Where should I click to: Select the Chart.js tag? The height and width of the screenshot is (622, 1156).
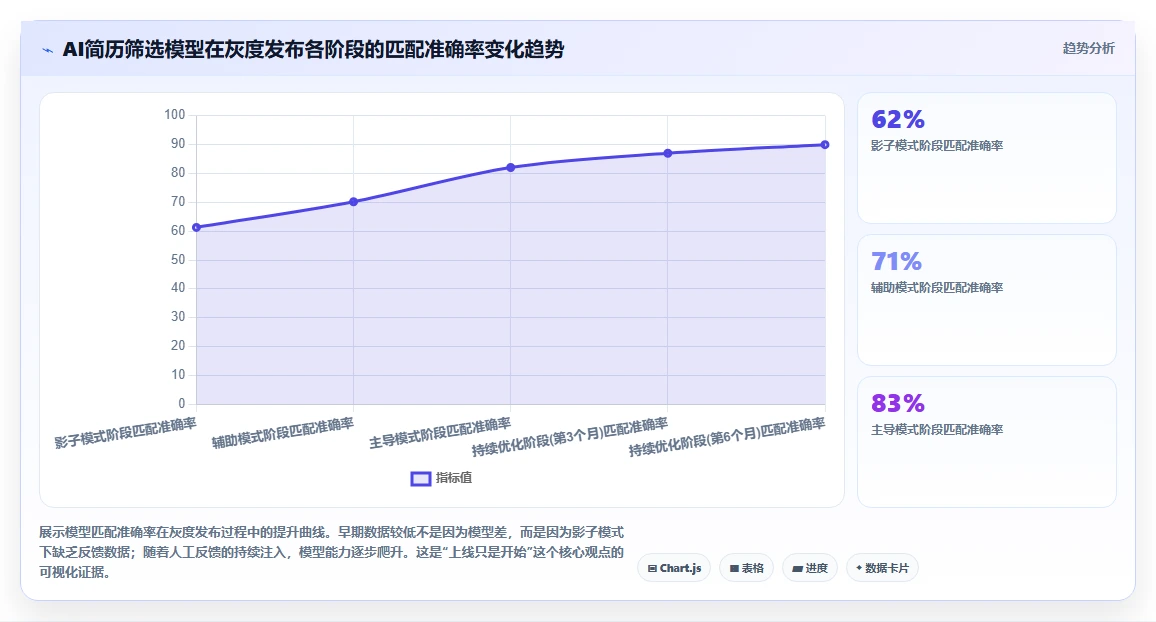pyautogui.click(x=674, y=568)
